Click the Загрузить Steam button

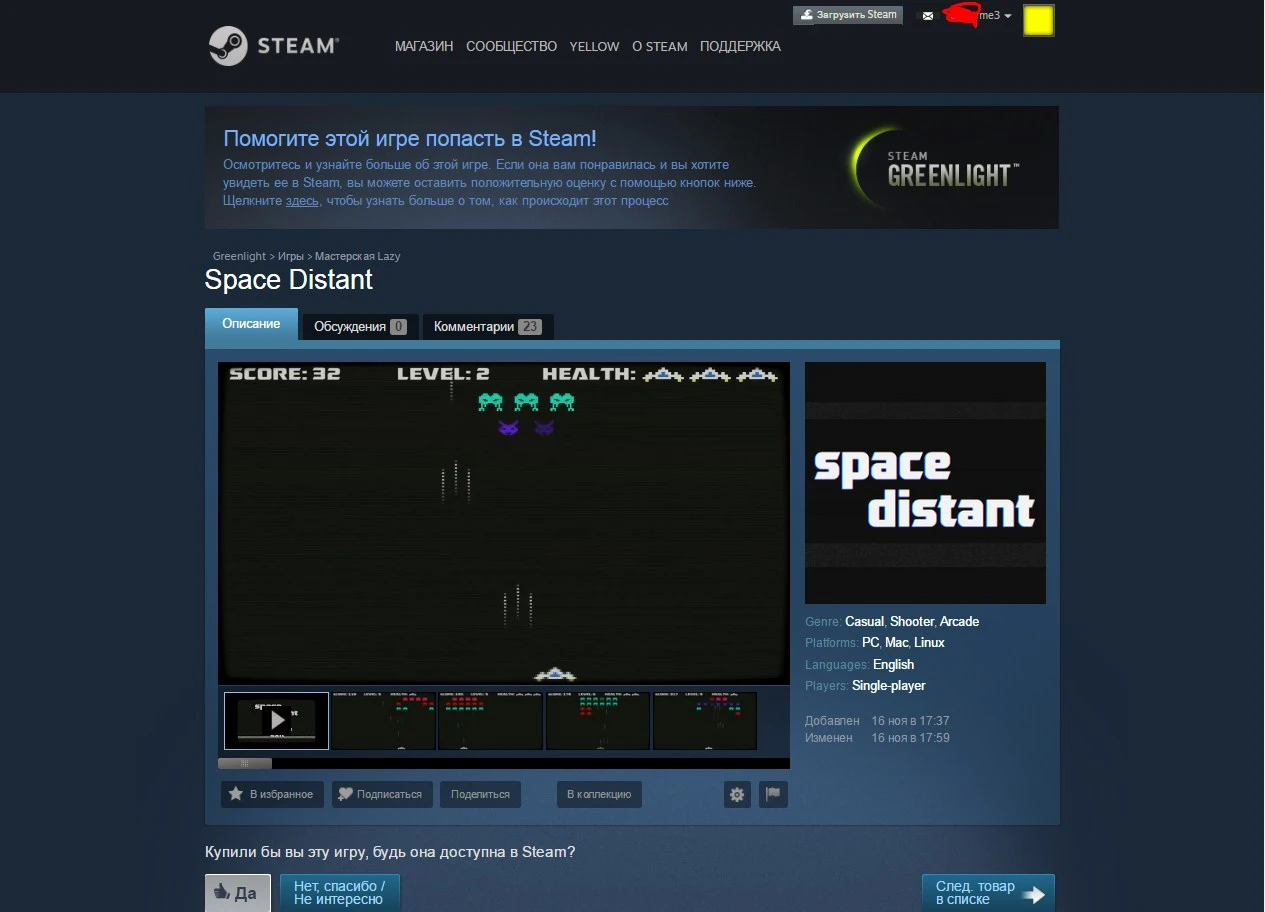(848, 15)
